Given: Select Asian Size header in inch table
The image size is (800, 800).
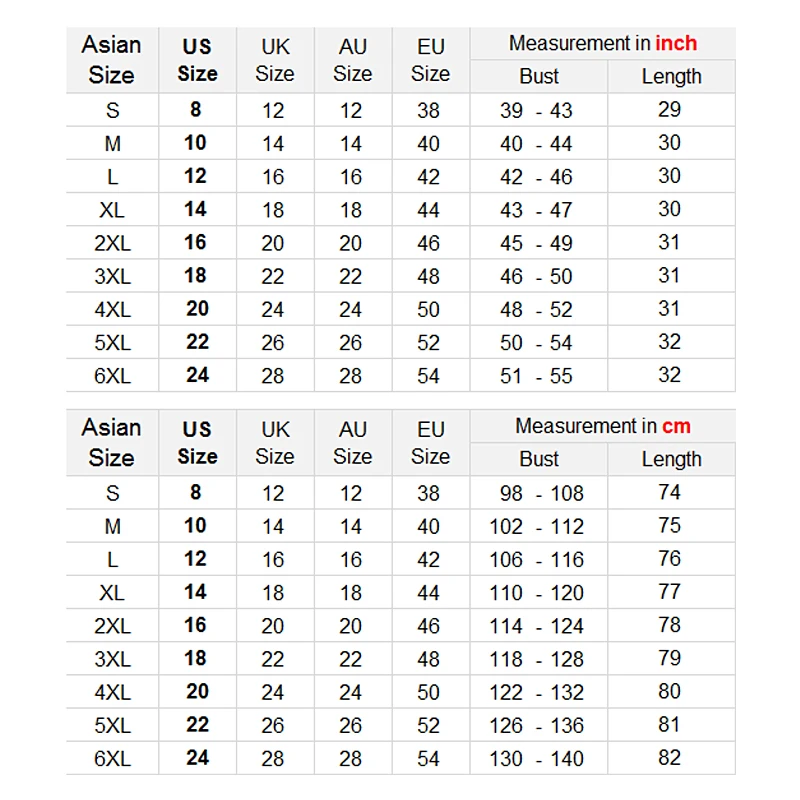Looking at the screenshot, I should 111,59.
